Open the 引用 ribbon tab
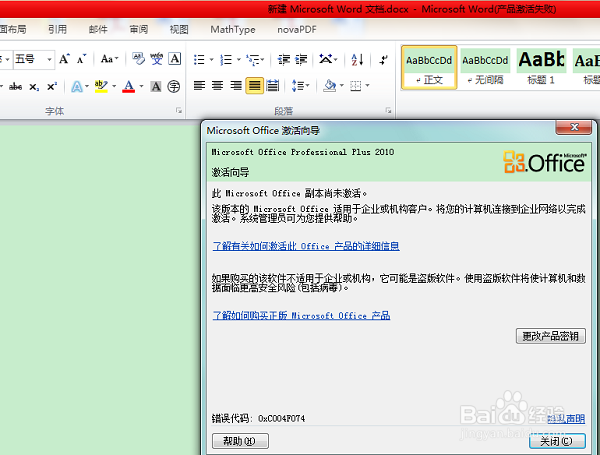This screenshot has height=455, width=600. pyautogui.click(x=57, y=29)
